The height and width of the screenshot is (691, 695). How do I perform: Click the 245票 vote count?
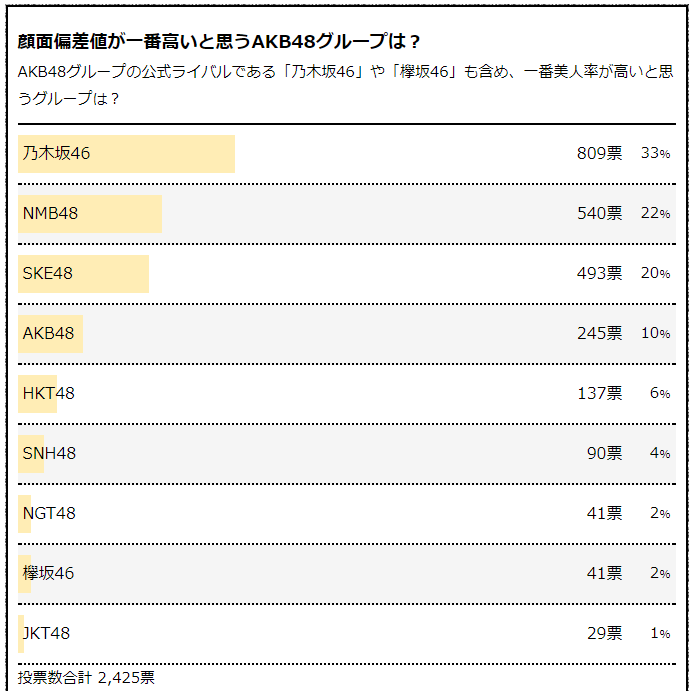599,334
